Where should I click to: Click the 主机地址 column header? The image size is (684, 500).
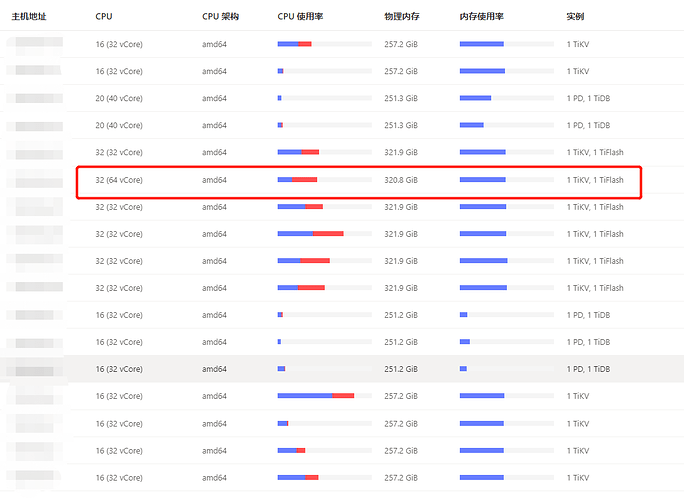(x=29, y=17)
